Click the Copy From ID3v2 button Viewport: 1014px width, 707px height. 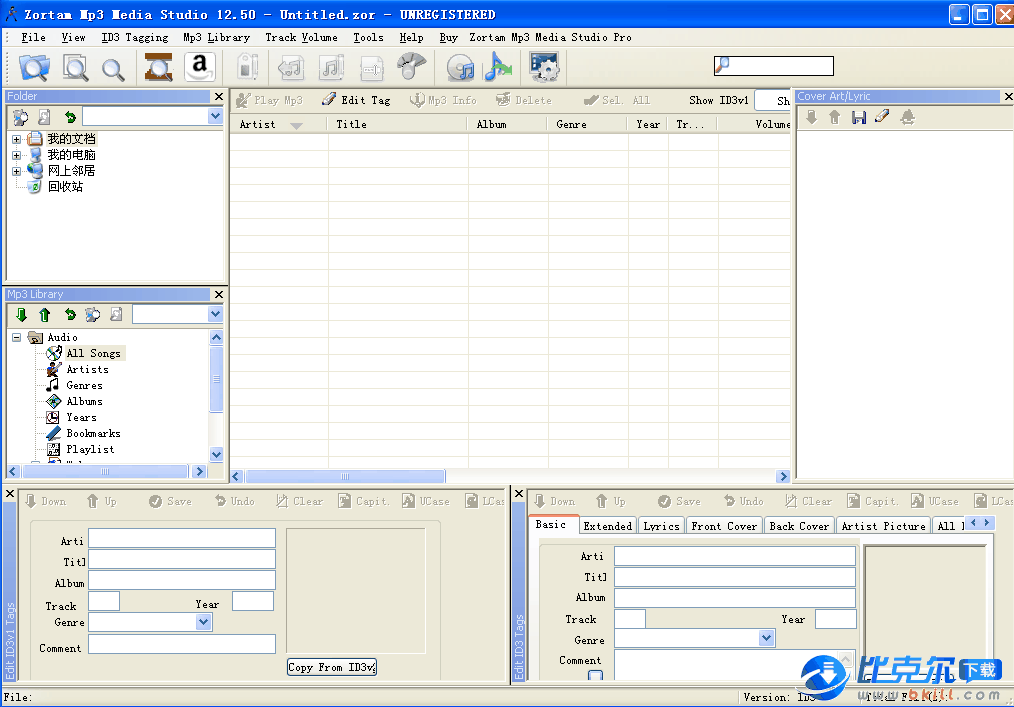(x=332, y=667)
